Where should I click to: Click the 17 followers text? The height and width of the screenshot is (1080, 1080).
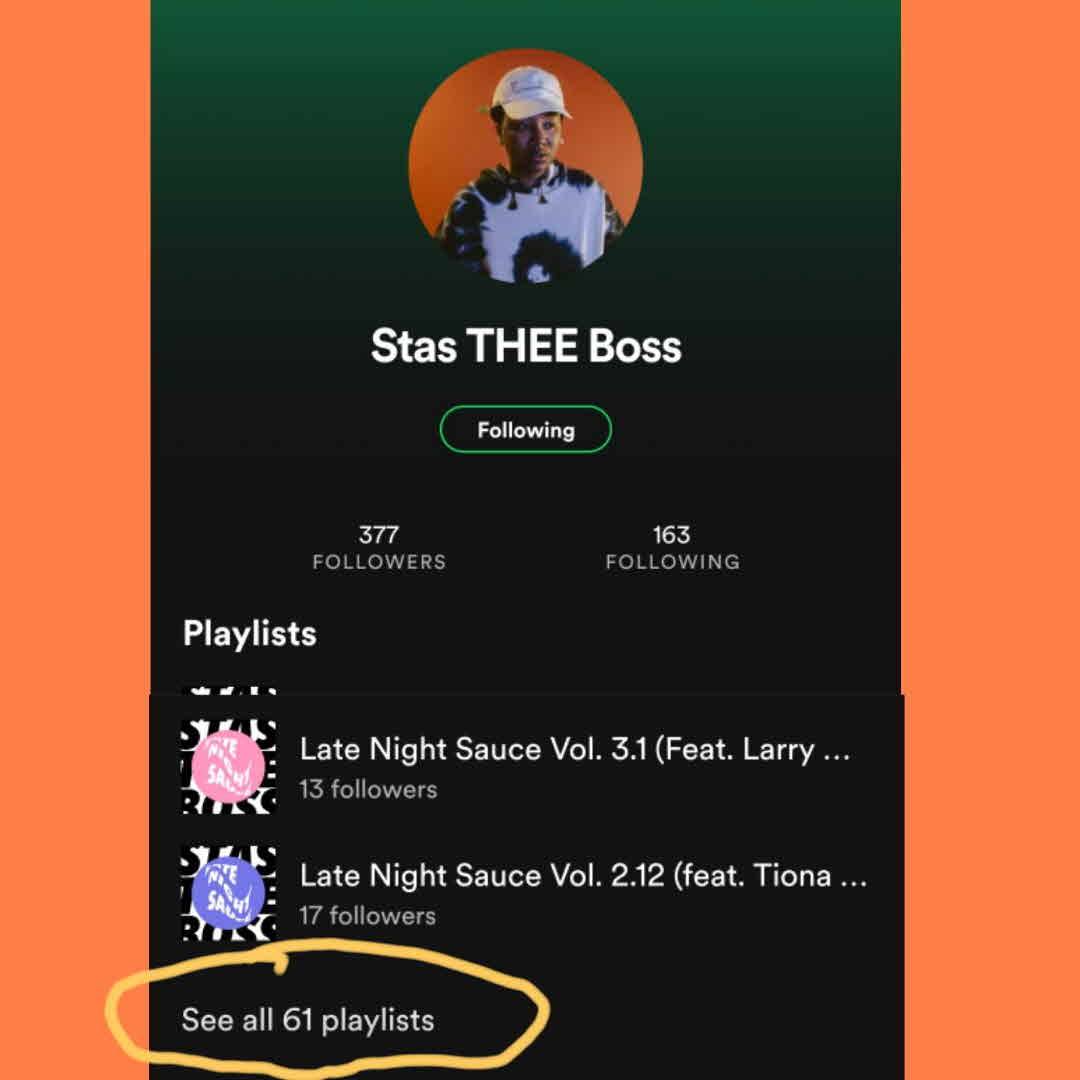[368, 916]
